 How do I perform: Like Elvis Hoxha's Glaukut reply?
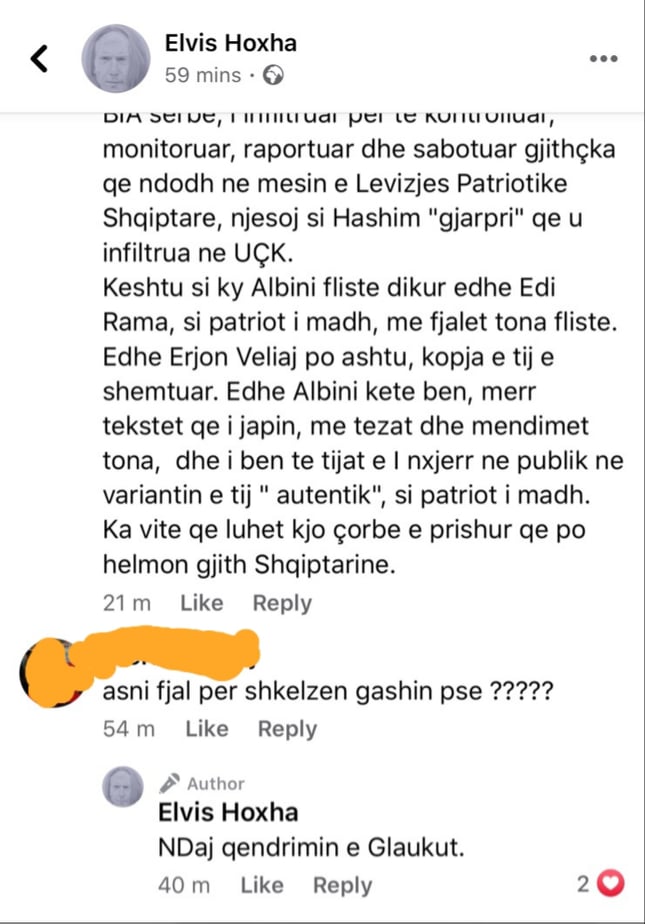click(262, 885)
